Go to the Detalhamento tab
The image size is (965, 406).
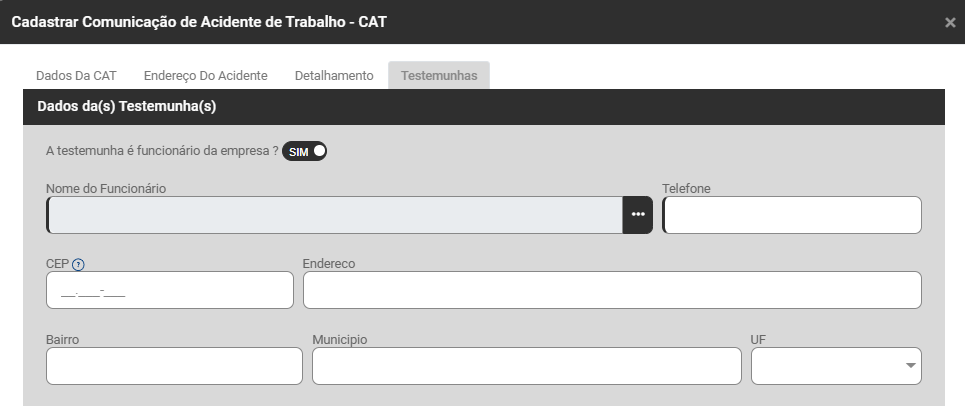point(334,75)
